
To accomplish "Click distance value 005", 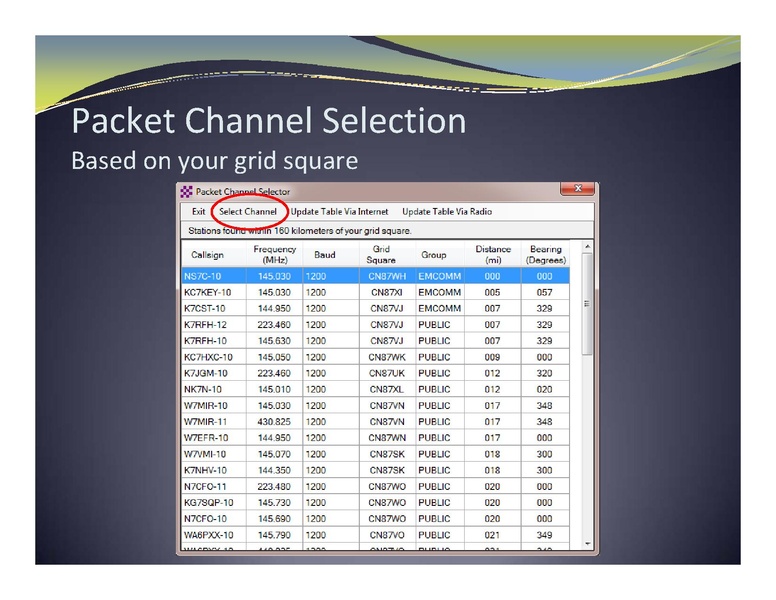I will (x=492, y=293).
